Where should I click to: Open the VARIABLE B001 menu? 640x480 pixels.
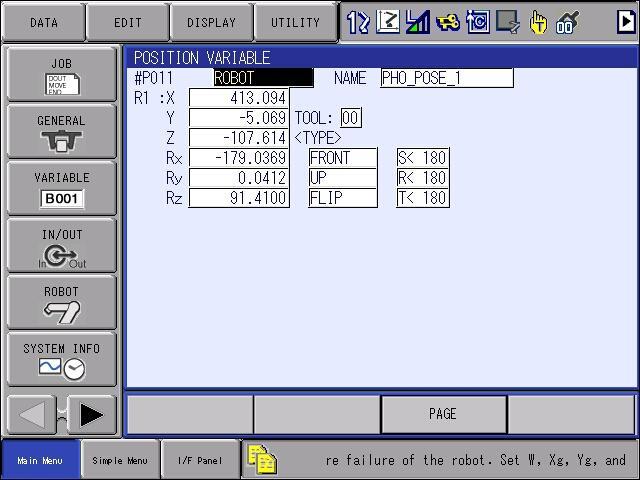[x=62, y=189]
